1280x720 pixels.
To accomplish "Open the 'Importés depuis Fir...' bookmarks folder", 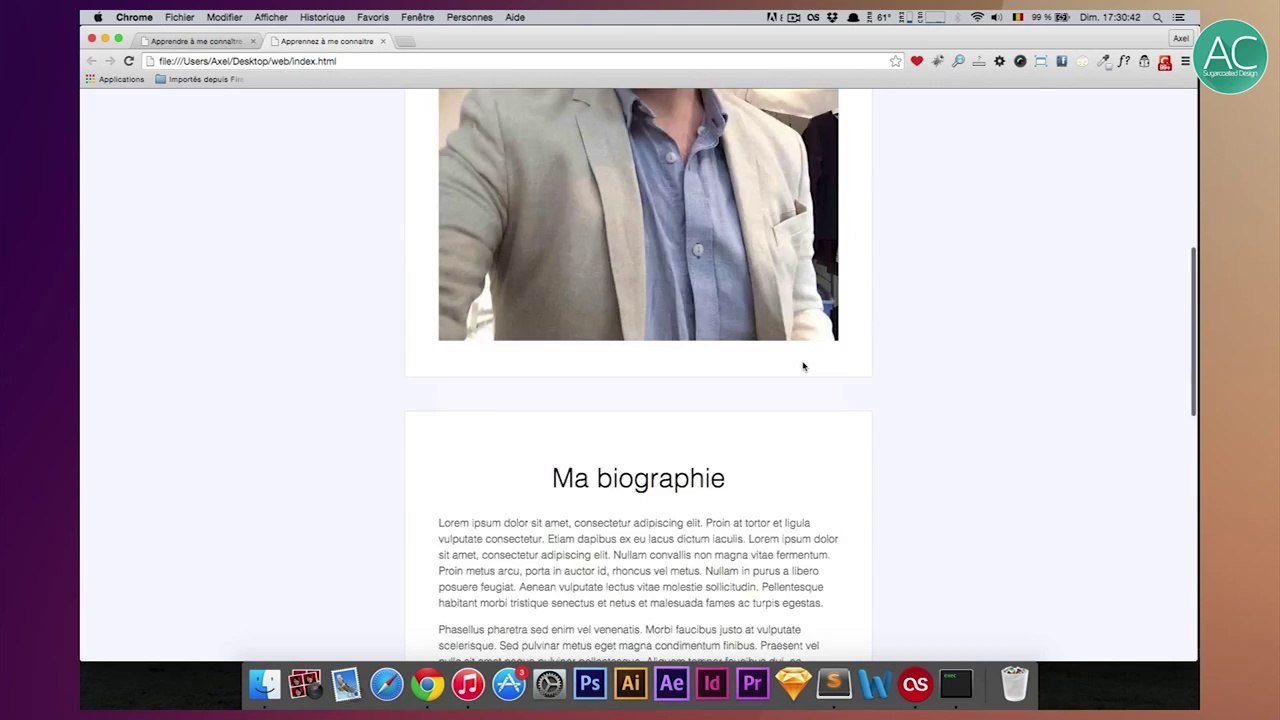I will pyautogui.click(x=200, y=79).
